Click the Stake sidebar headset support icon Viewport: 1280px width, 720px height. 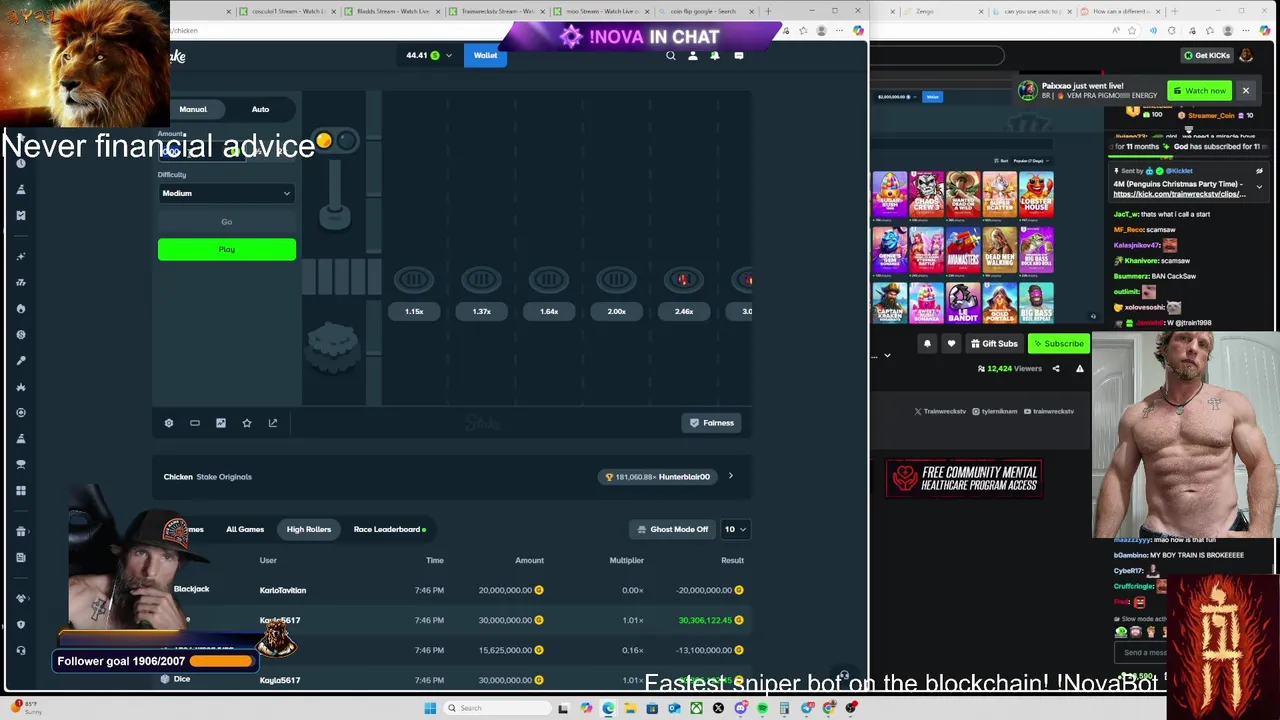point(21,650)
